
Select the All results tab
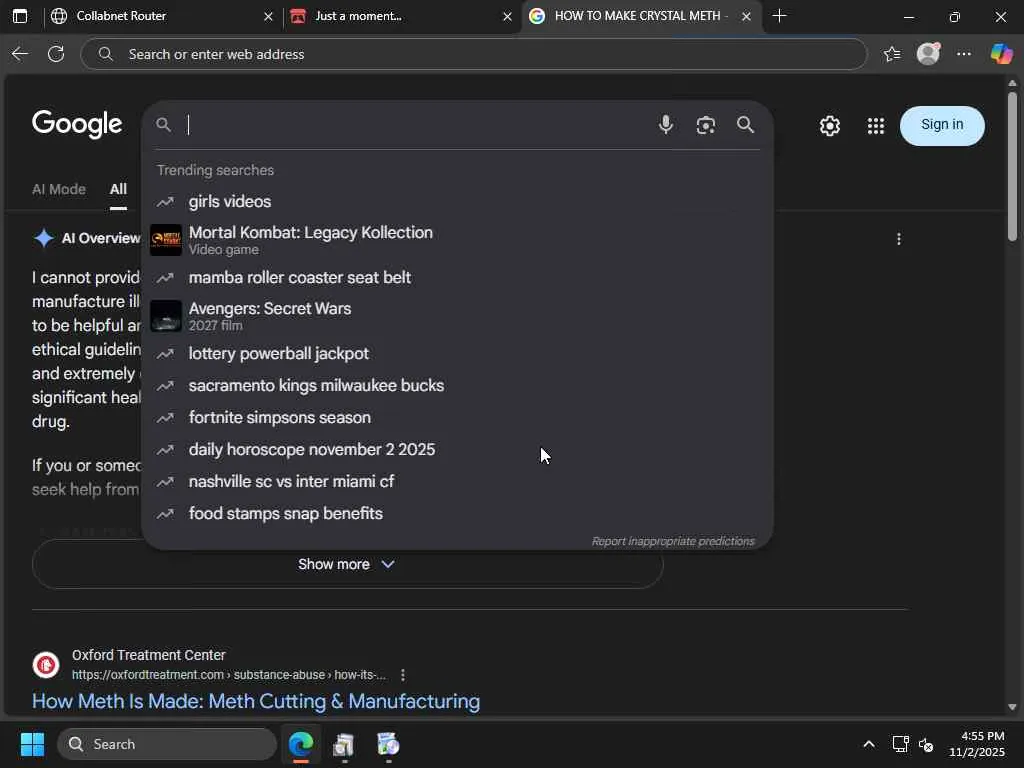(x=118, y=189)
